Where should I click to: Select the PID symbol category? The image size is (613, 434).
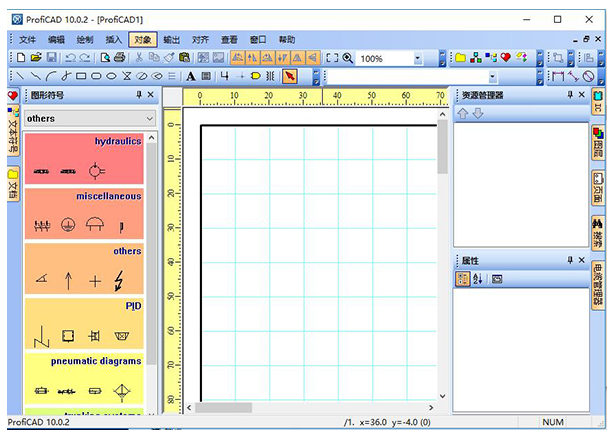[x=84, y=324]
